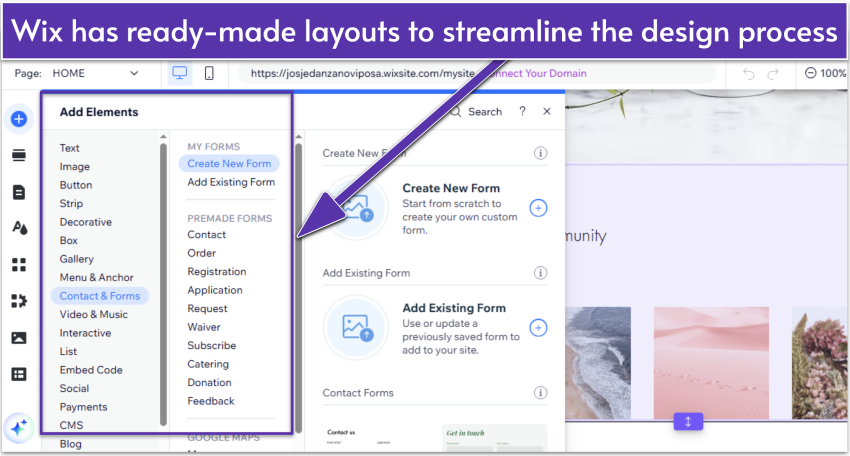This screenshot has height=456, width=850.
Task: Click the Create New Form illustration thumbnail
Action: pyautogui.click(x=356, y=208)
